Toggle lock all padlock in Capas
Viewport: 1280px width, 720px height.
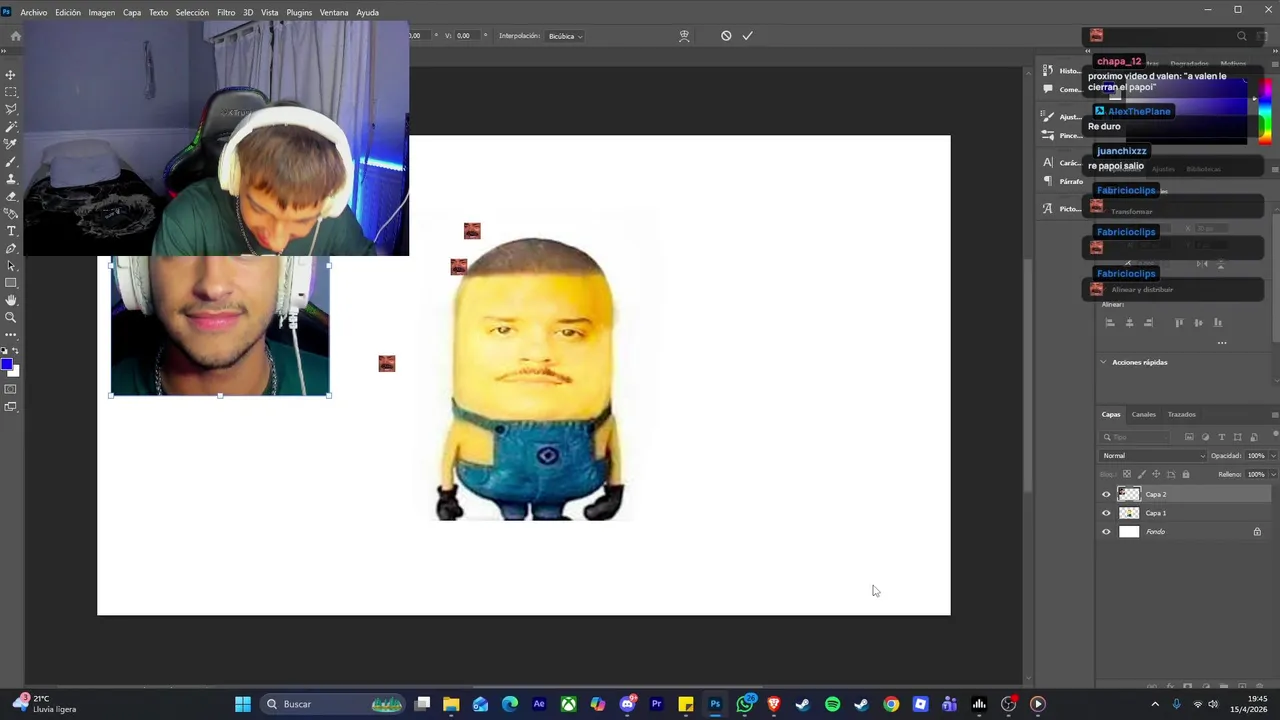coord(1186,474)
